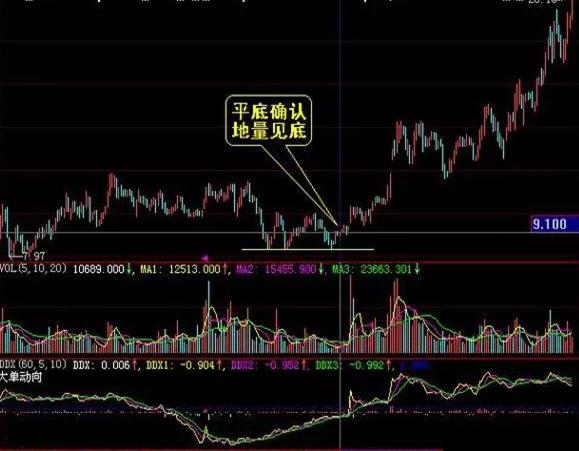Viewport: 579px width, 451px height.
Task: Open the DDX(60,5,10) indicator parameters label
Action: (34, 365)
